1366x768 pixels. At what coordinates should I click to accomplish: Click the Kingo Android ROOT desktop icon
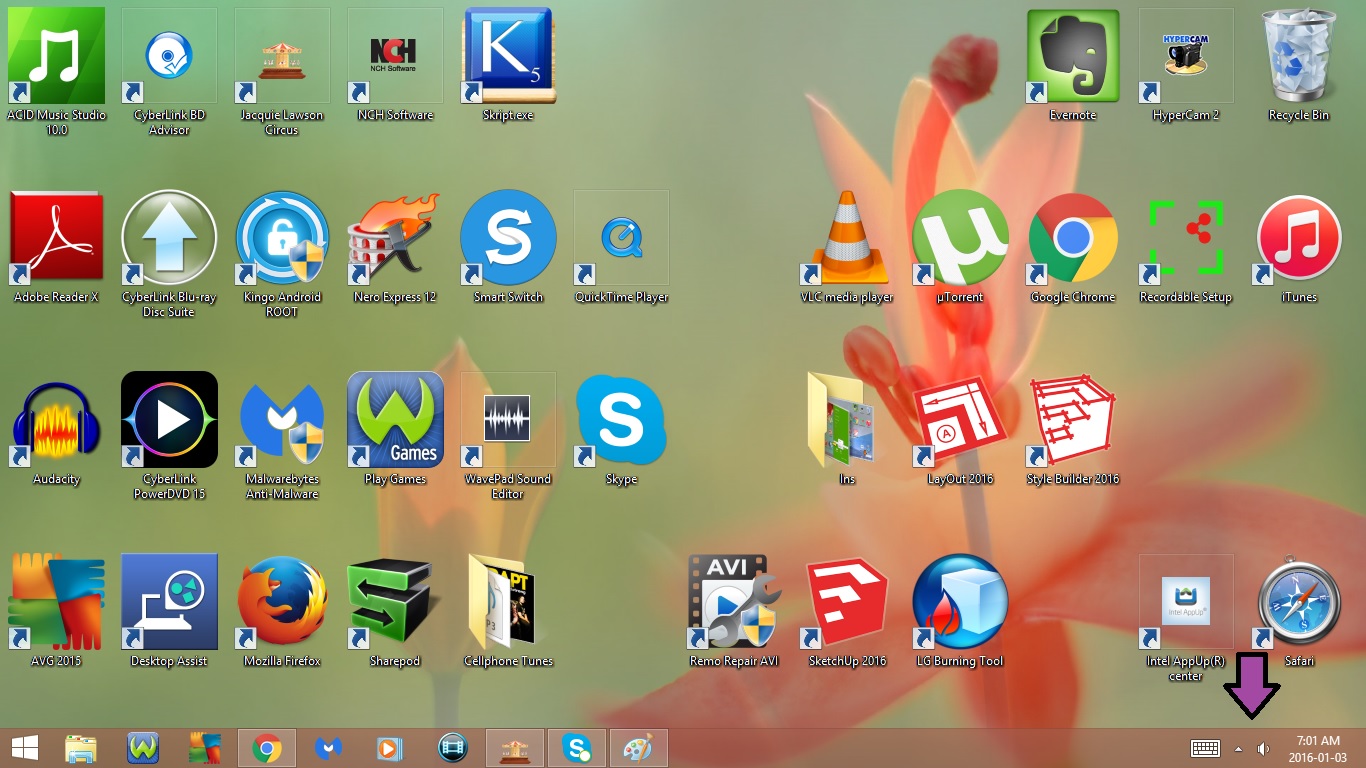[x=282, y=238]
